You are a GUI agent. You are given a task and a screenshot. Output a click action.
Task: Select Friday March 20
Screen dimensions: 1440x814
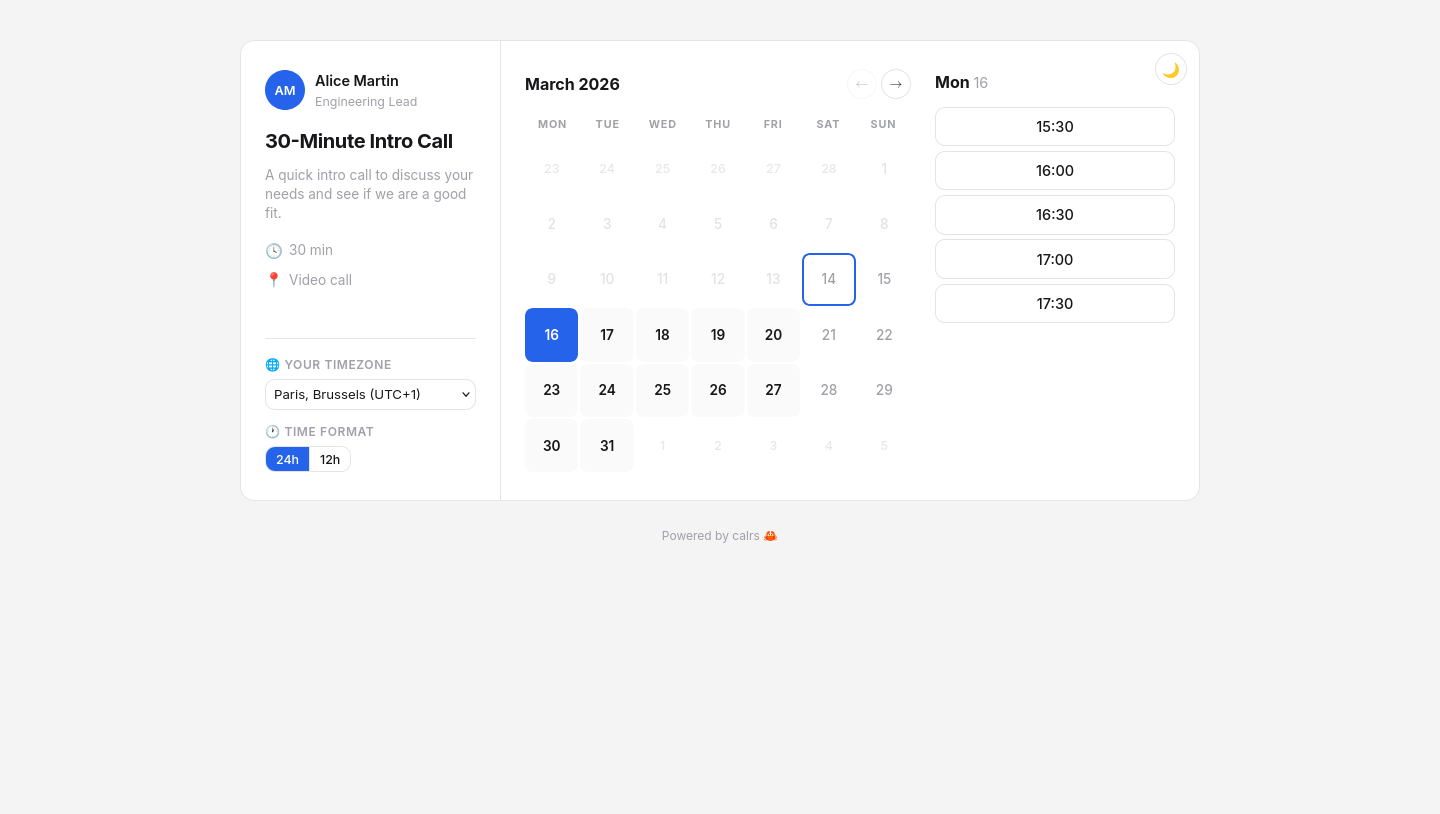(773, 335)
